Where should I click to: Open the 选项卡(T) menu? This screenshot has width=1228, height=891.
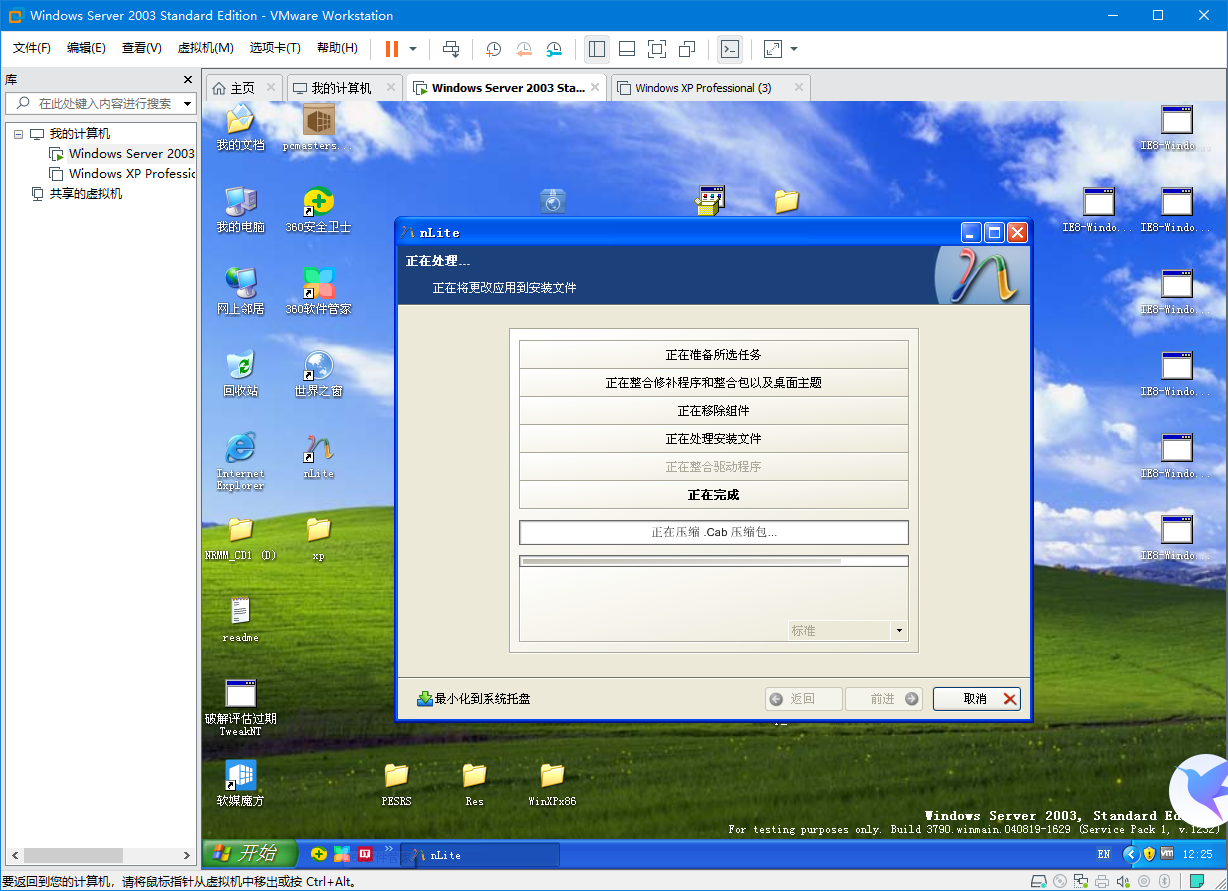[276, 48]
